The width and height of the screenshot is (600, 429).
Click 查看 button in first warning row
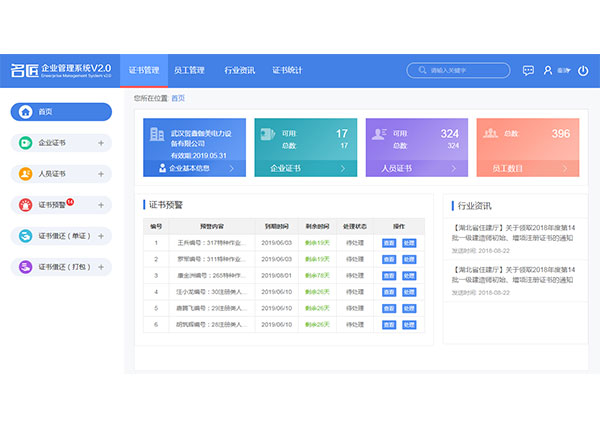388,243
